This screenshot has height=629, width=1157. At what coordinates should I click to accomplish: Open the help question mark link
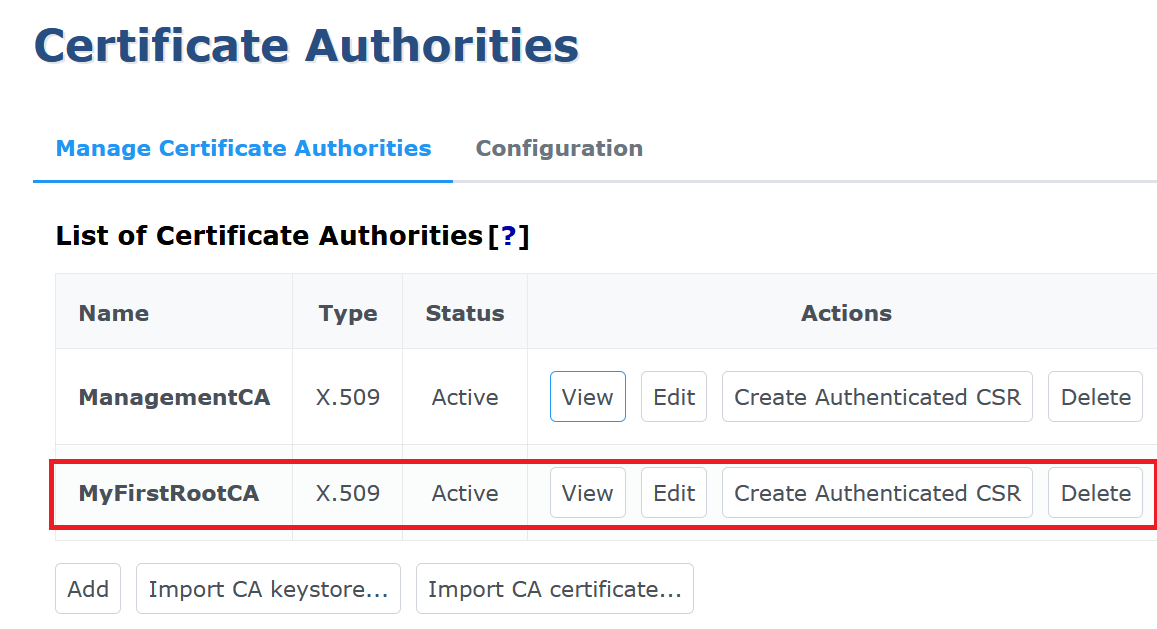point(509,236)
